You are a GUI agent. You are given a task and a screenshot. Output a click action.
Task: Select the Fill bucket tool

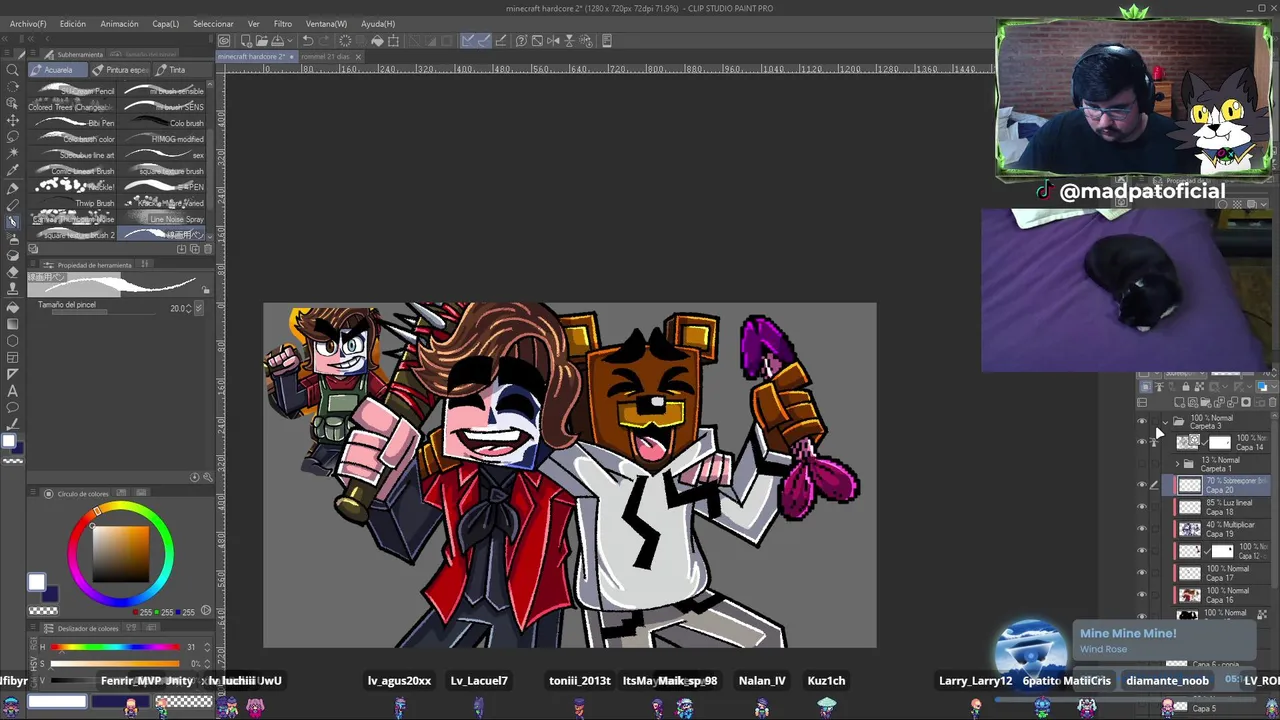coord(13,306)
